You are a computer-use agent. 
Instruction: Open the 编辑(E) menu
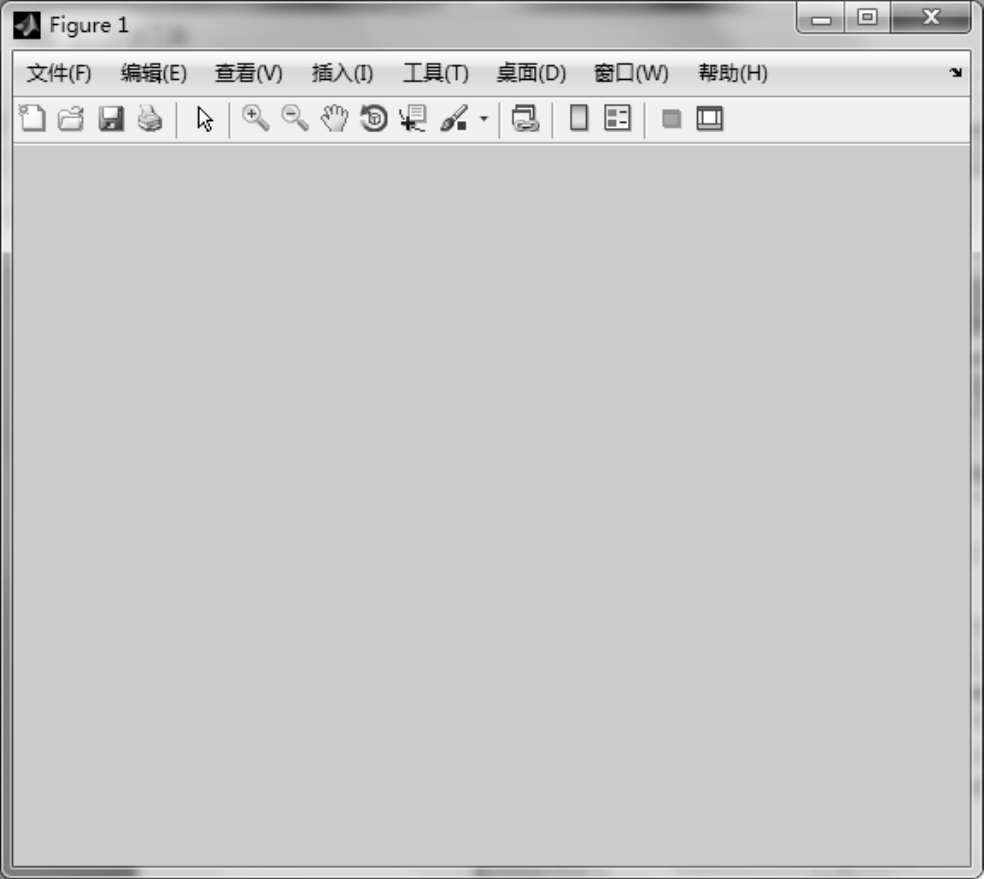click(x=154, y=73)
